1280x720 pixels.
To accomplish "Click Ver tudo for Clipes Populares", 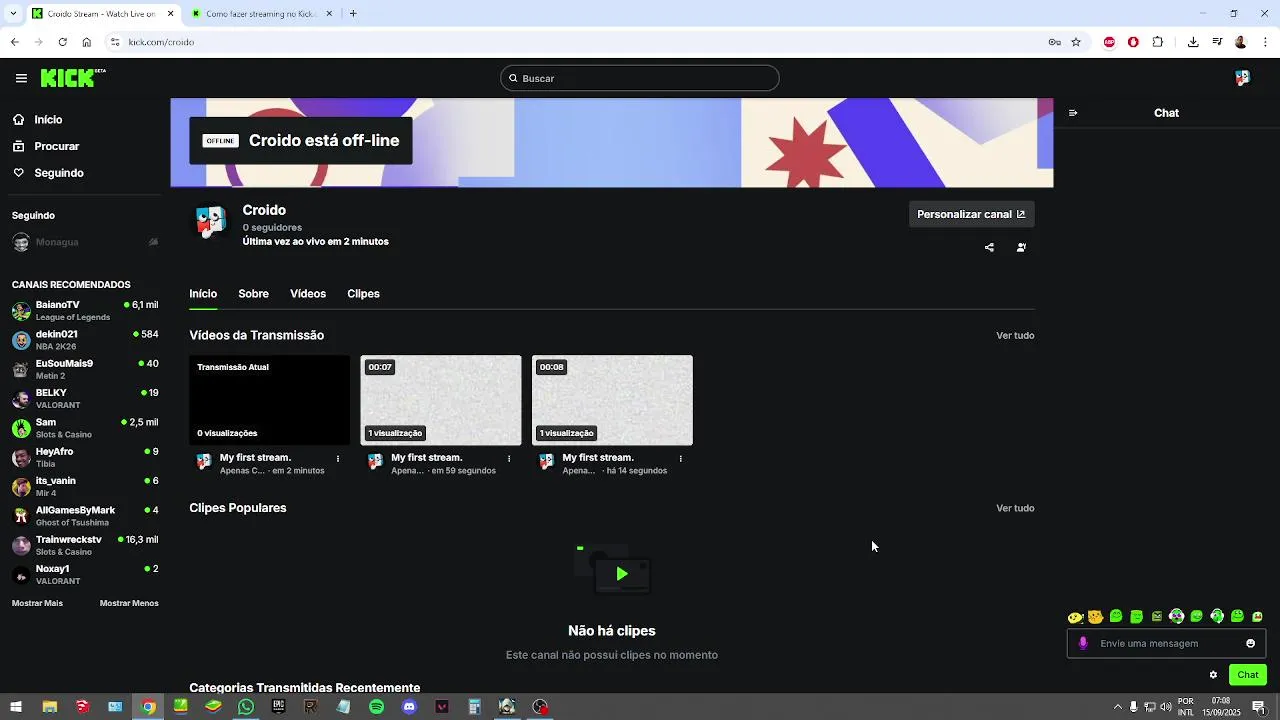I will [x=1015, y=508].
